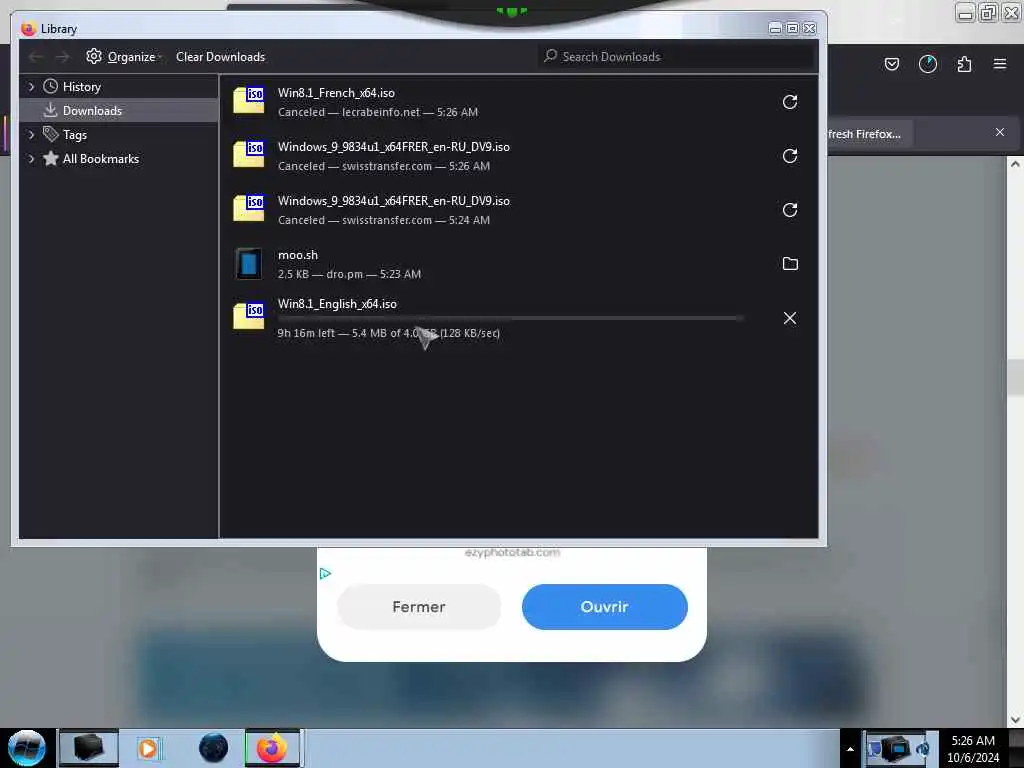The height and width of the screenshot is (768, 1024).
Task: Click the moo.sh file icon
Action: coord(249,263)
